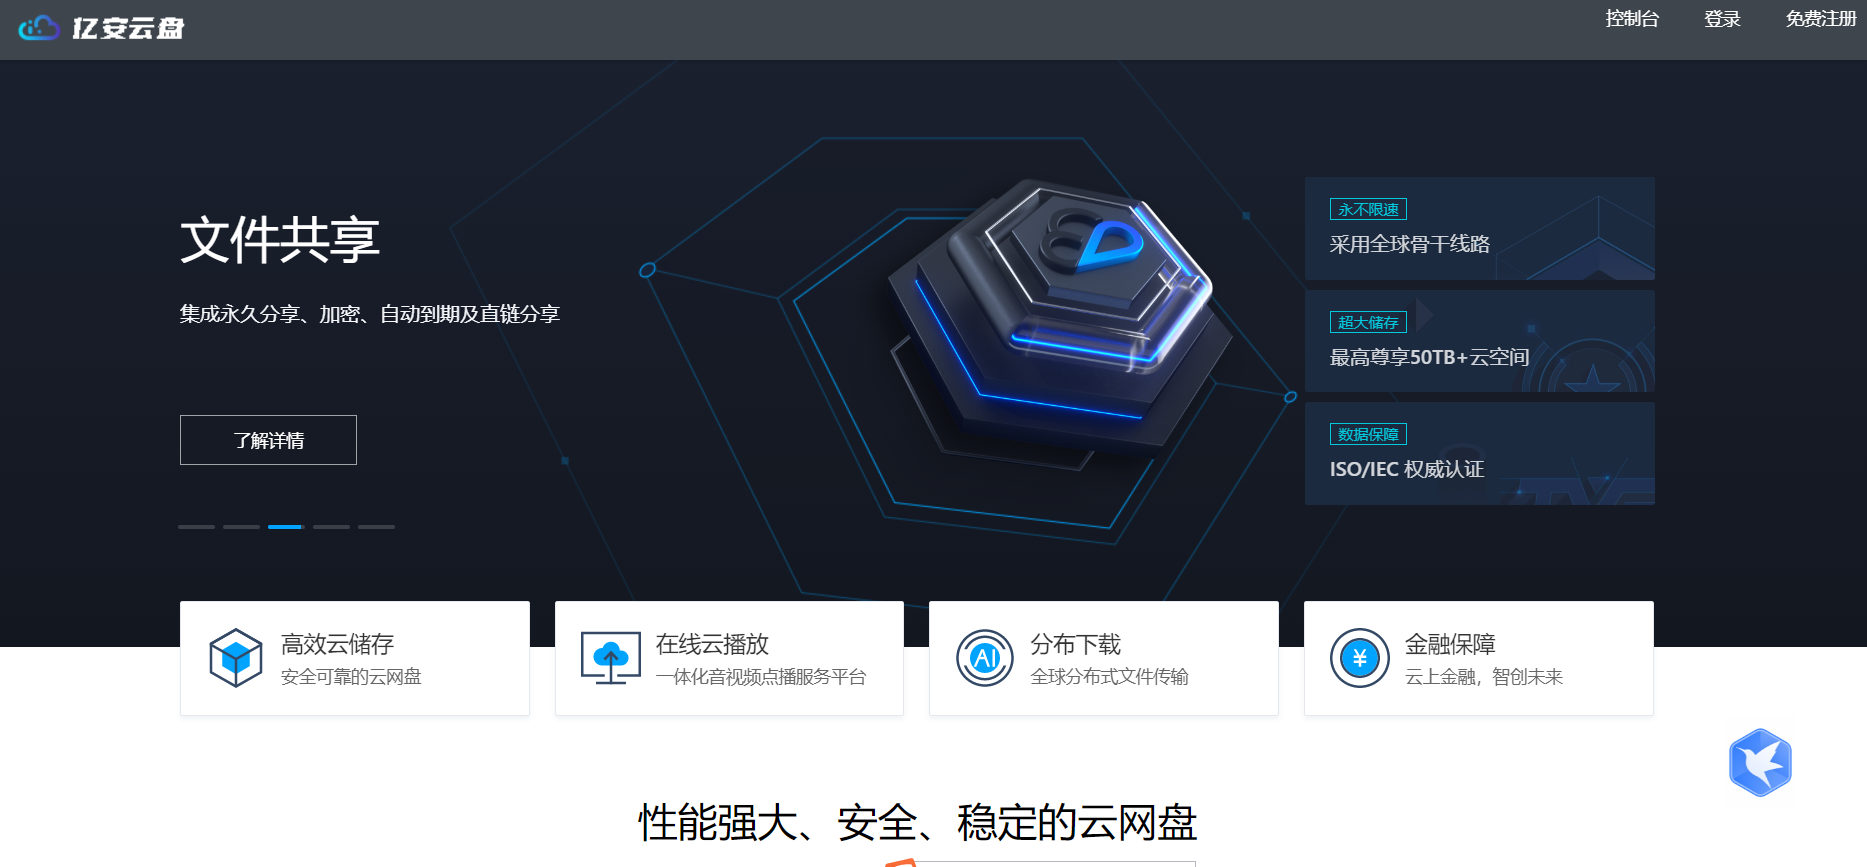
Task: Open the 永不限速 backbone network panel
Action: (x=1479, y=229)
